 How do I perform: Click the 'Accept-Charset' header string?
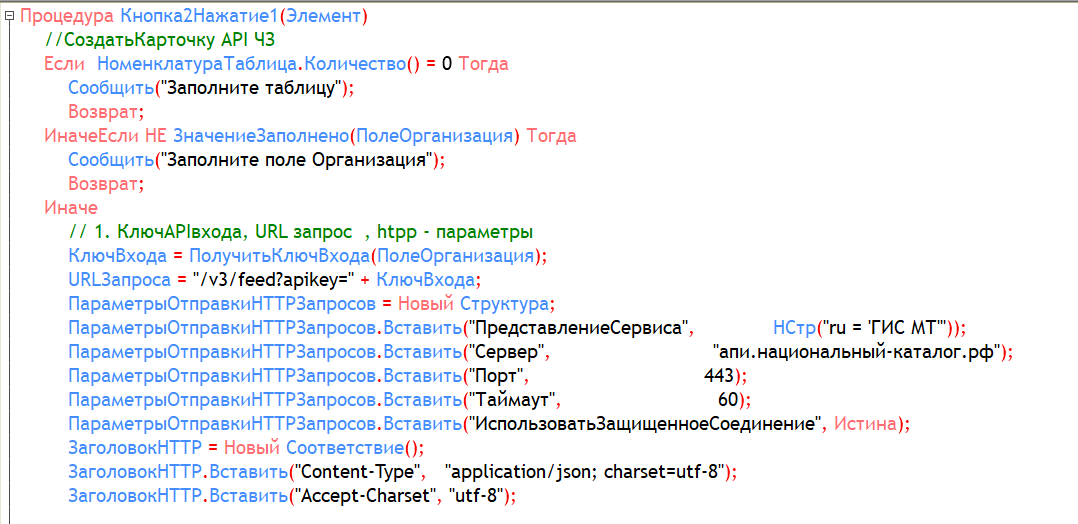click(x=366, y=495)
